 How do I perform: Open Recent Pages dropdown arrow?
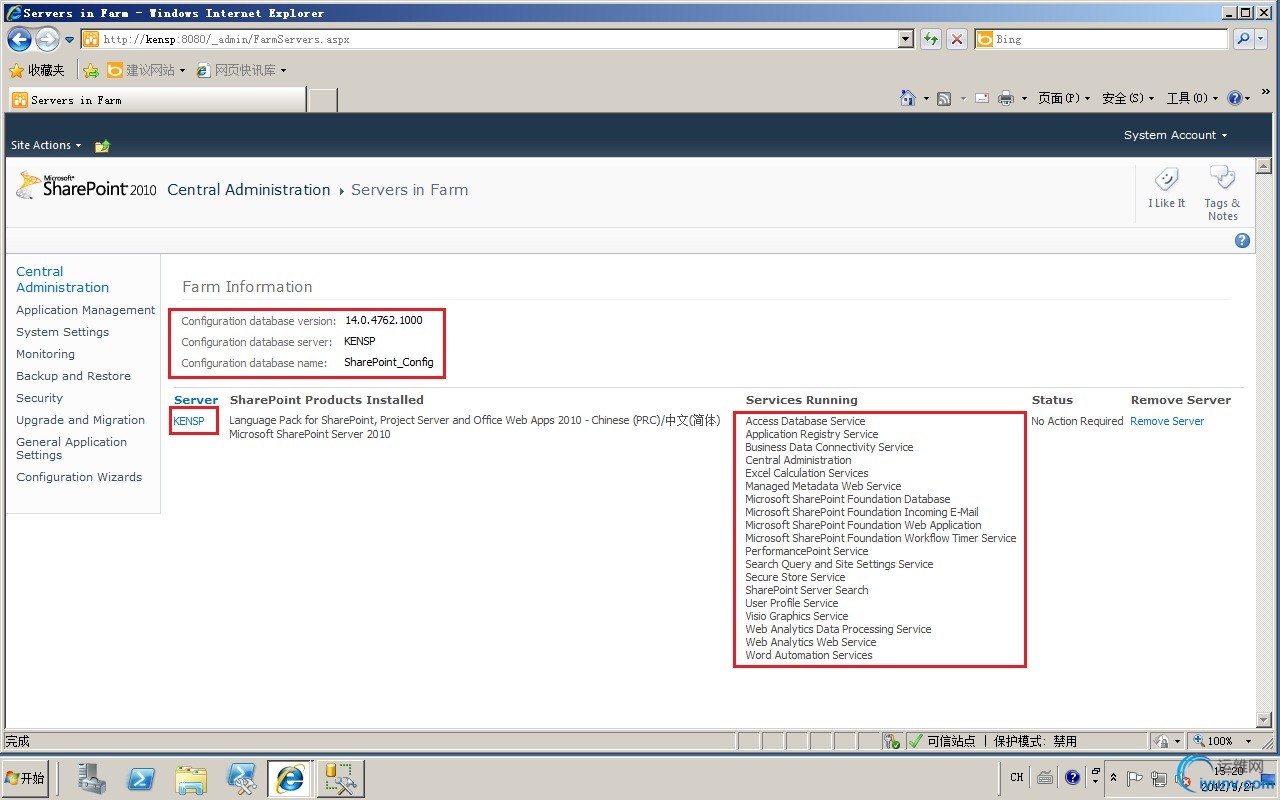click(x=70, y=40)
